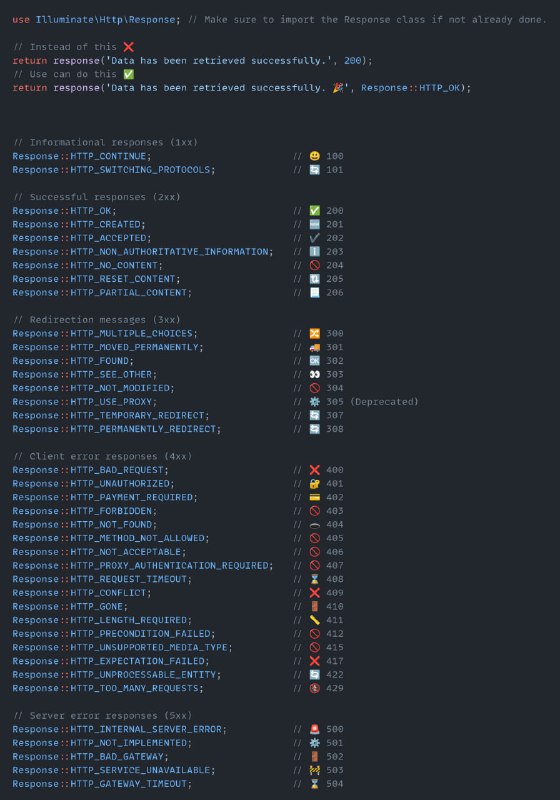Click the hourglass emoji beside 408
Screen dimensions: 560x800
click(x=315, y=579)
